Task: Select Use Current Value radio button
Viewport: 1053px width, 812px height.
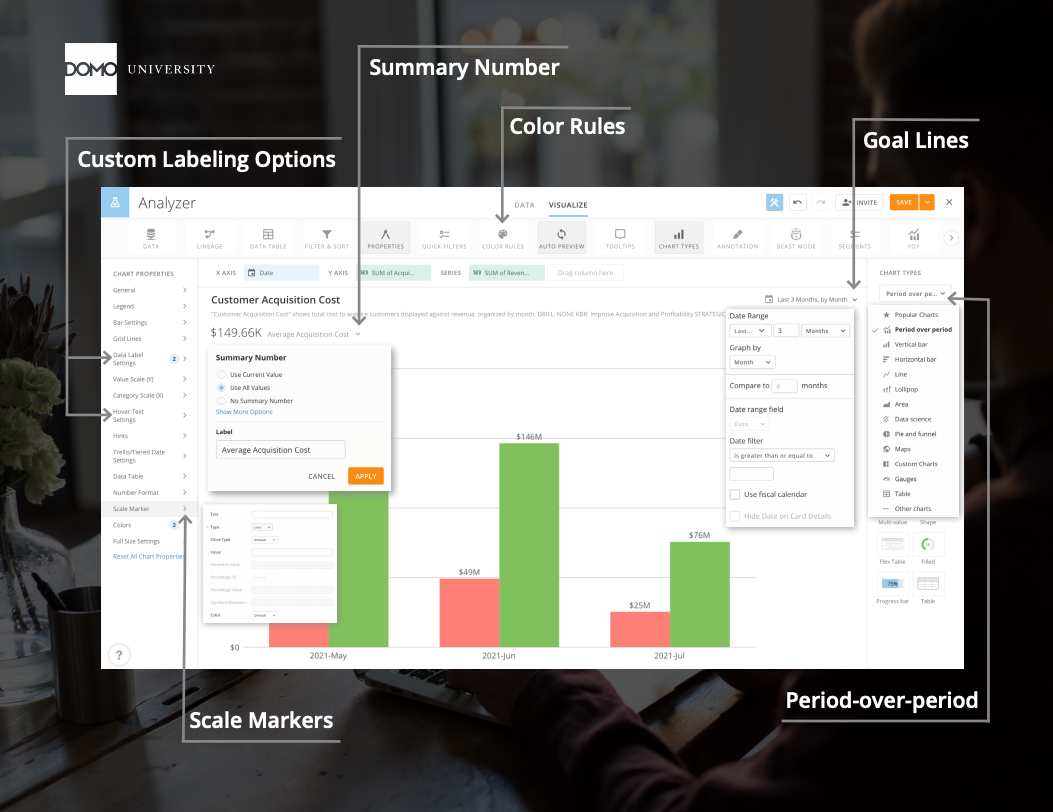Action: (221, 374)
